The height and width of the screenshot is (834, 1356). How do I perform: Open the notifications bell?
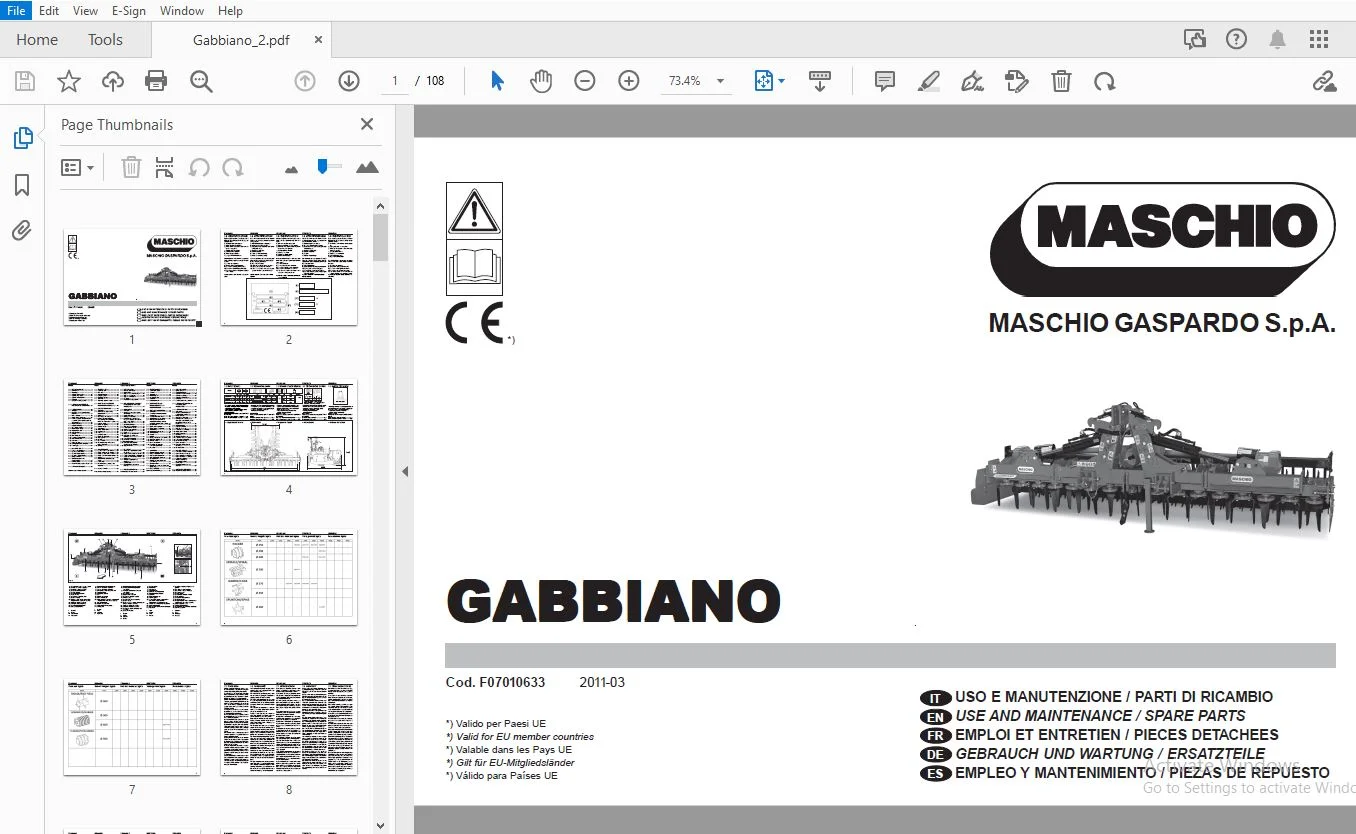pos(1278,40)
